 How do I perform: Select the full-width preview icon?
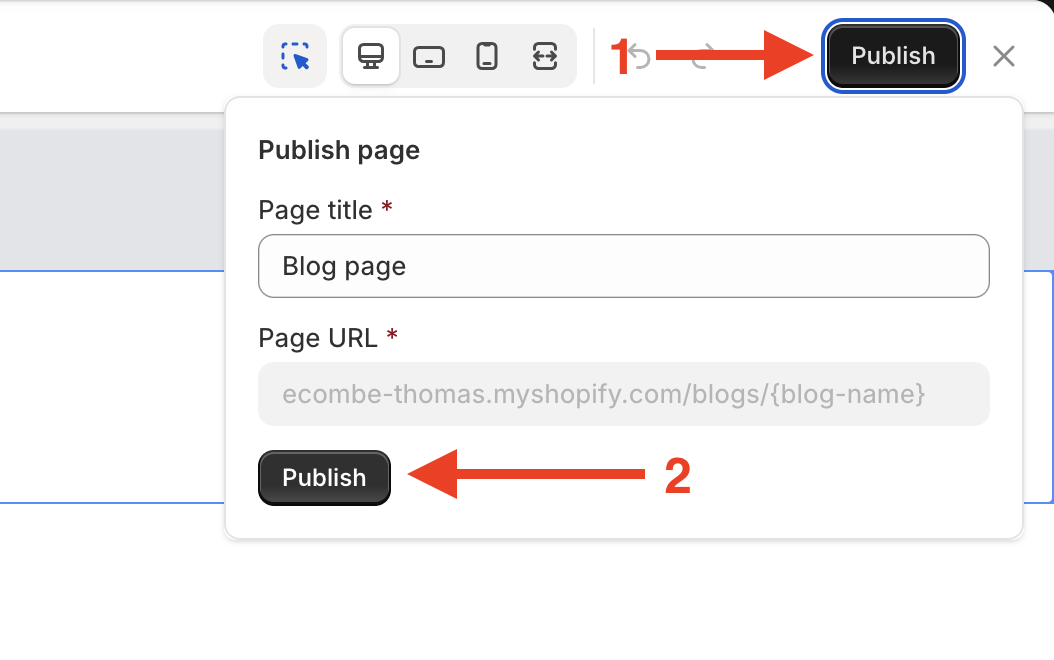544,56
